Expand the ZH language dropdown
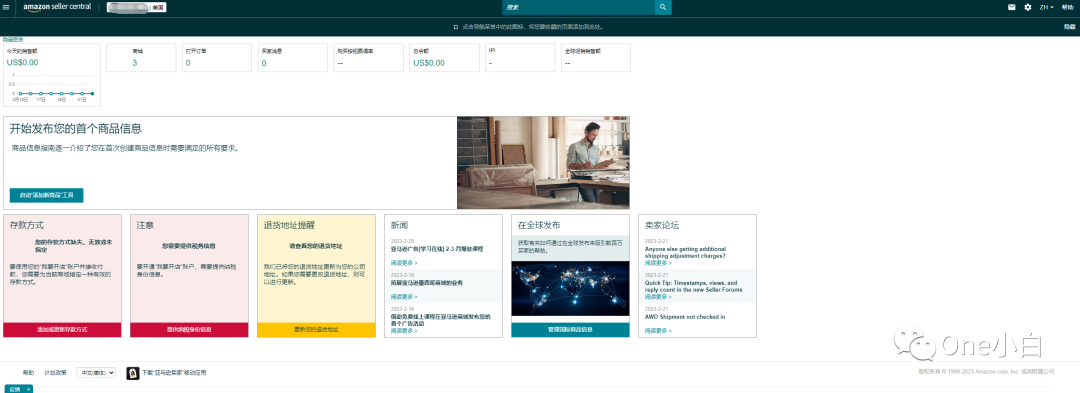1080x393 pixels. (1046, 7)
